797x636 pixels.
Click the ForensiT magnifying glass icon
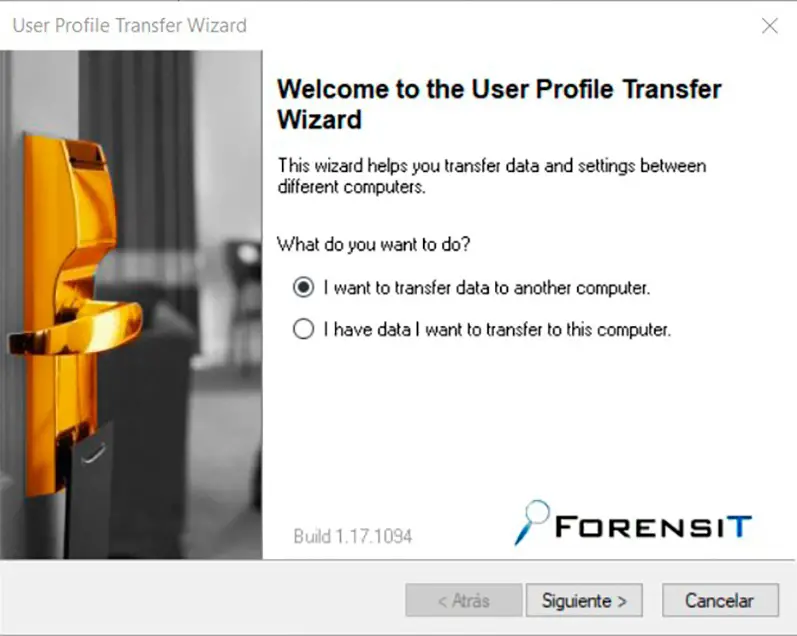532,522
